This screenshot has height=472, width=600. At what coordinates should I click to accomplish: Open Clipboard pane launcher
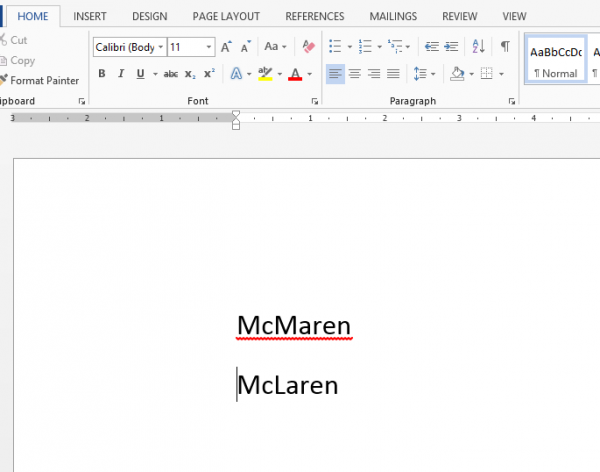click(x=82, y=101)
